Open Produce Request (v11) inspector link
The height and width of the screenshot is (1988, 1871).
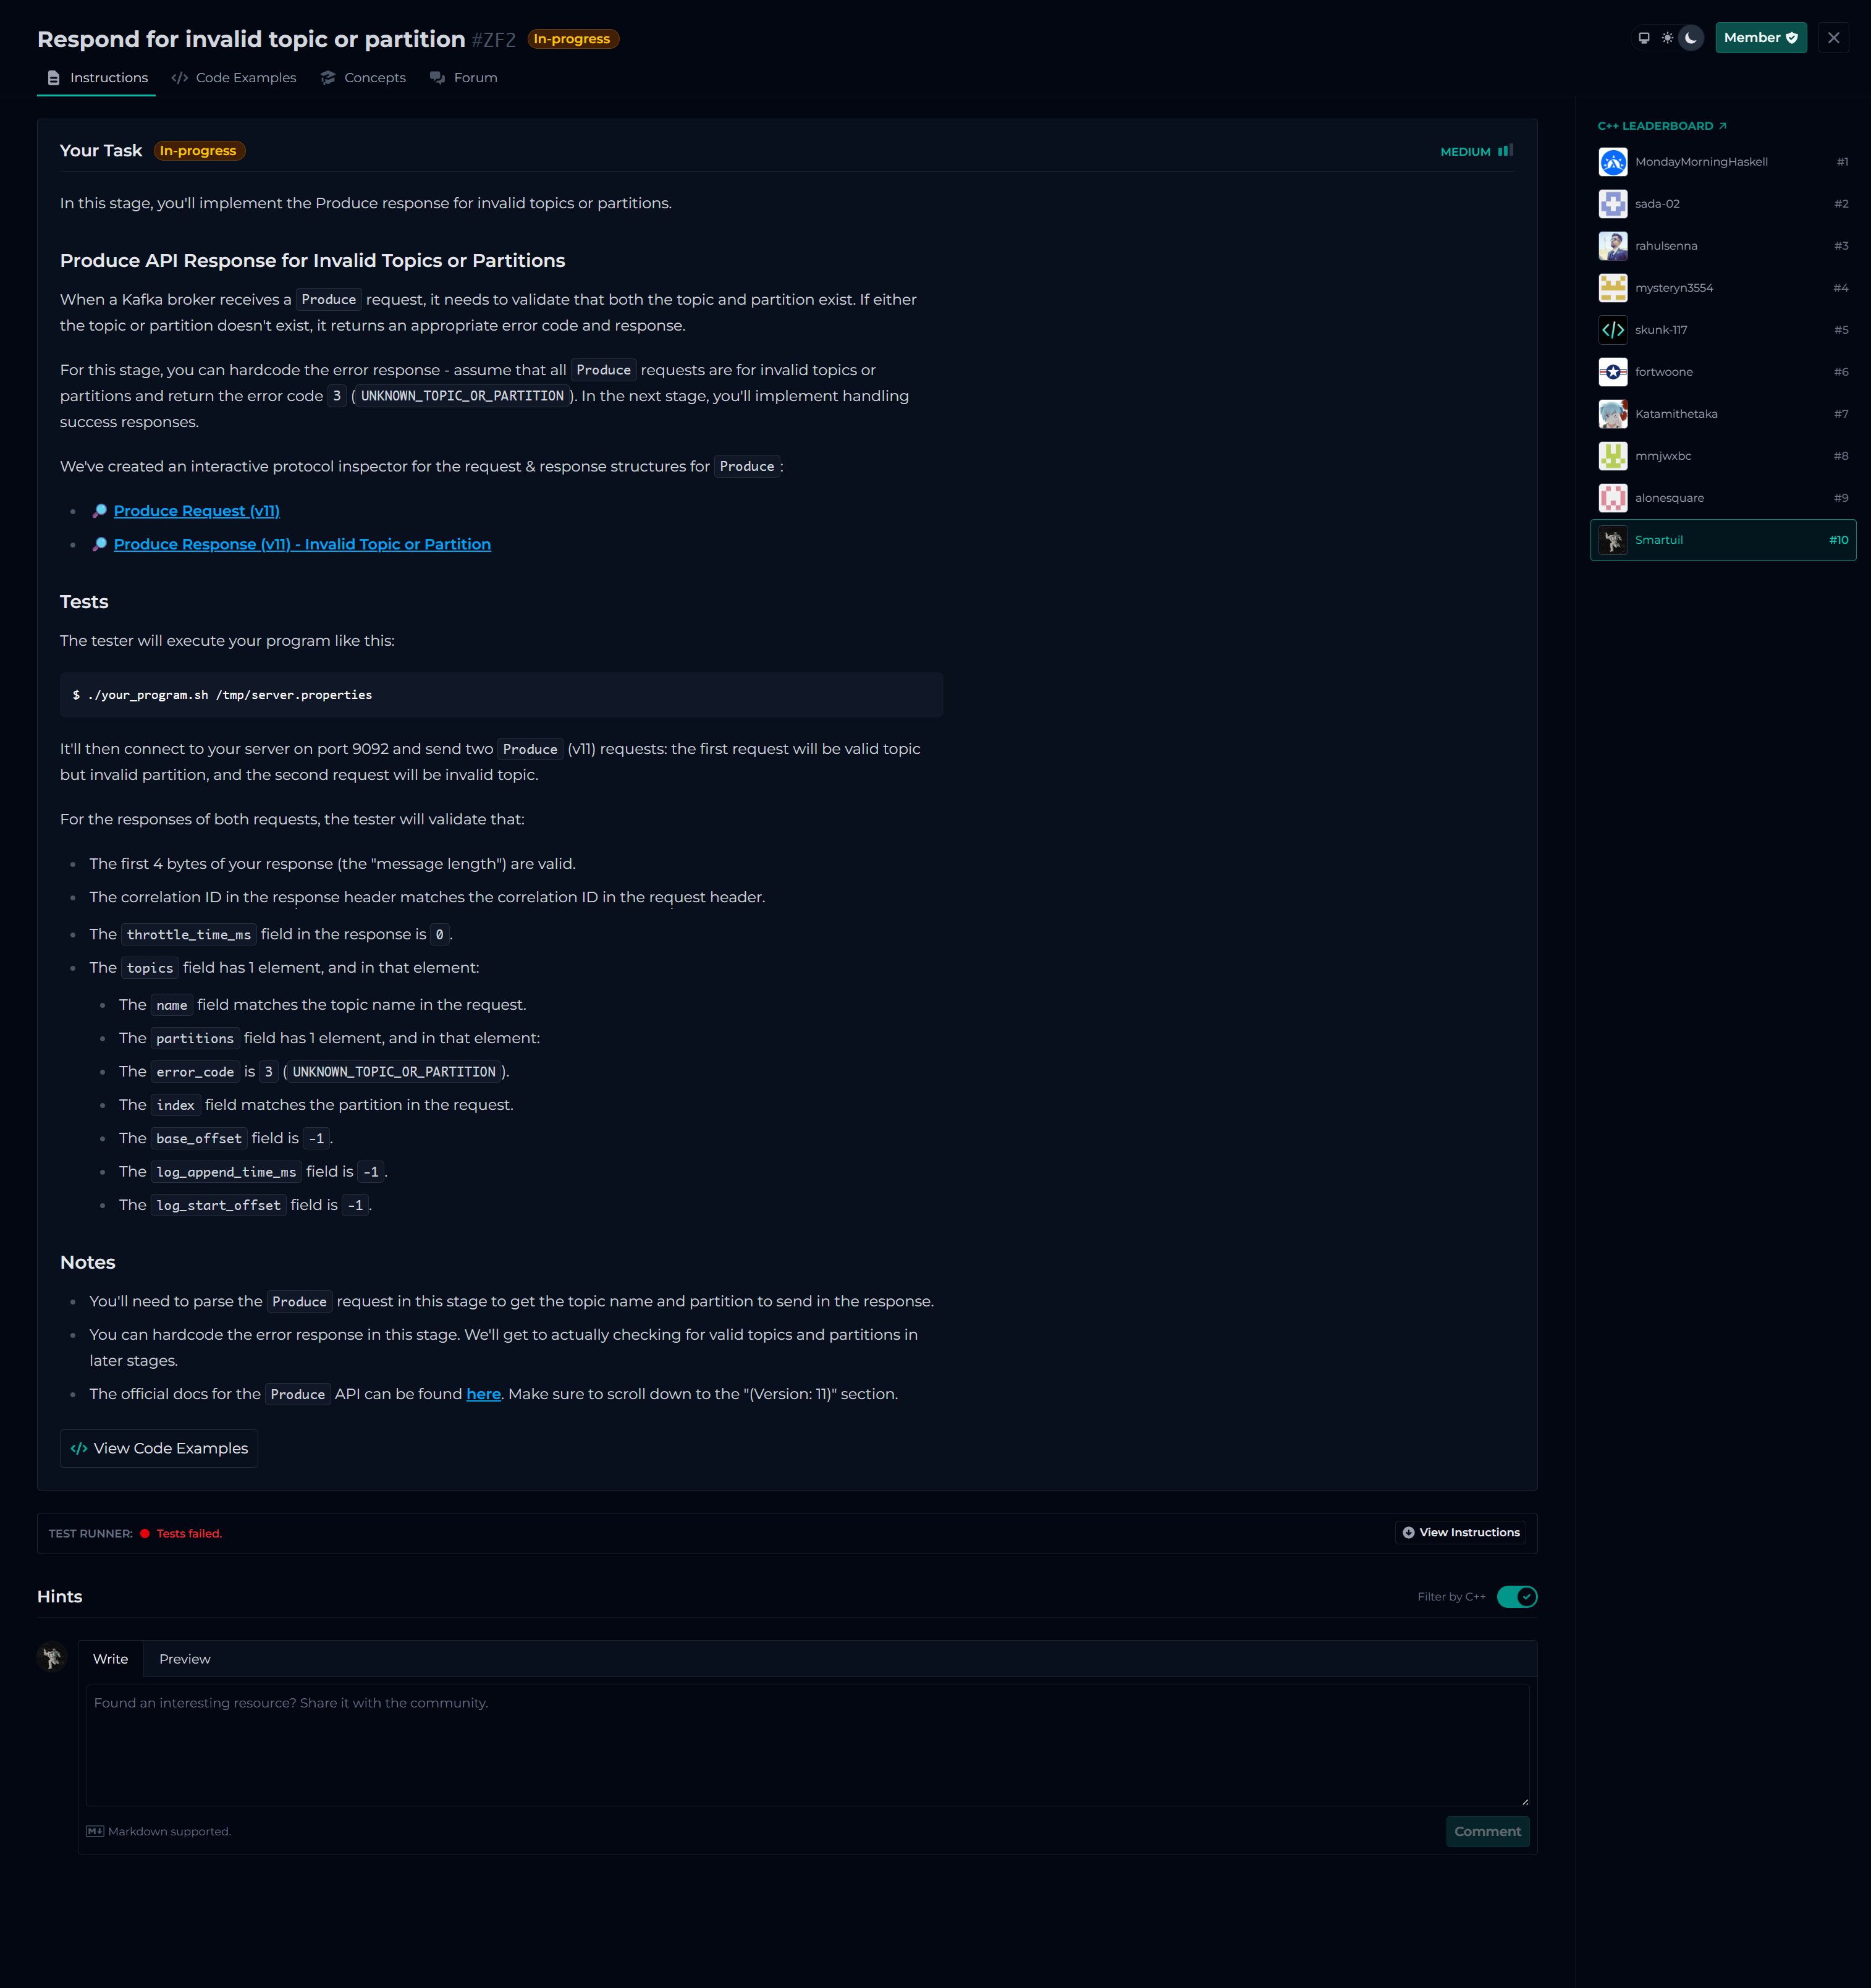(x=196, y=511)
